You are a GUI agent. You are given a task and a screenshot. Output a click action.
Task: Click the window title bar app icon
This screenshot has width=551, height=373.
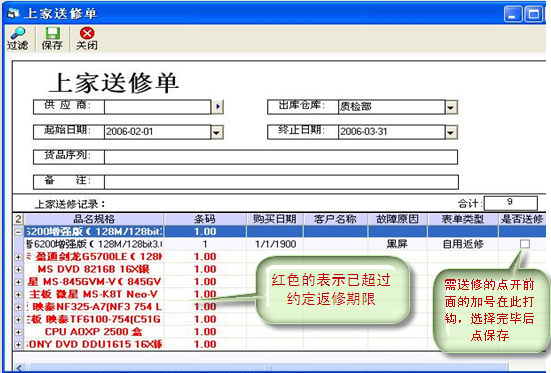(x=13, y=13)
